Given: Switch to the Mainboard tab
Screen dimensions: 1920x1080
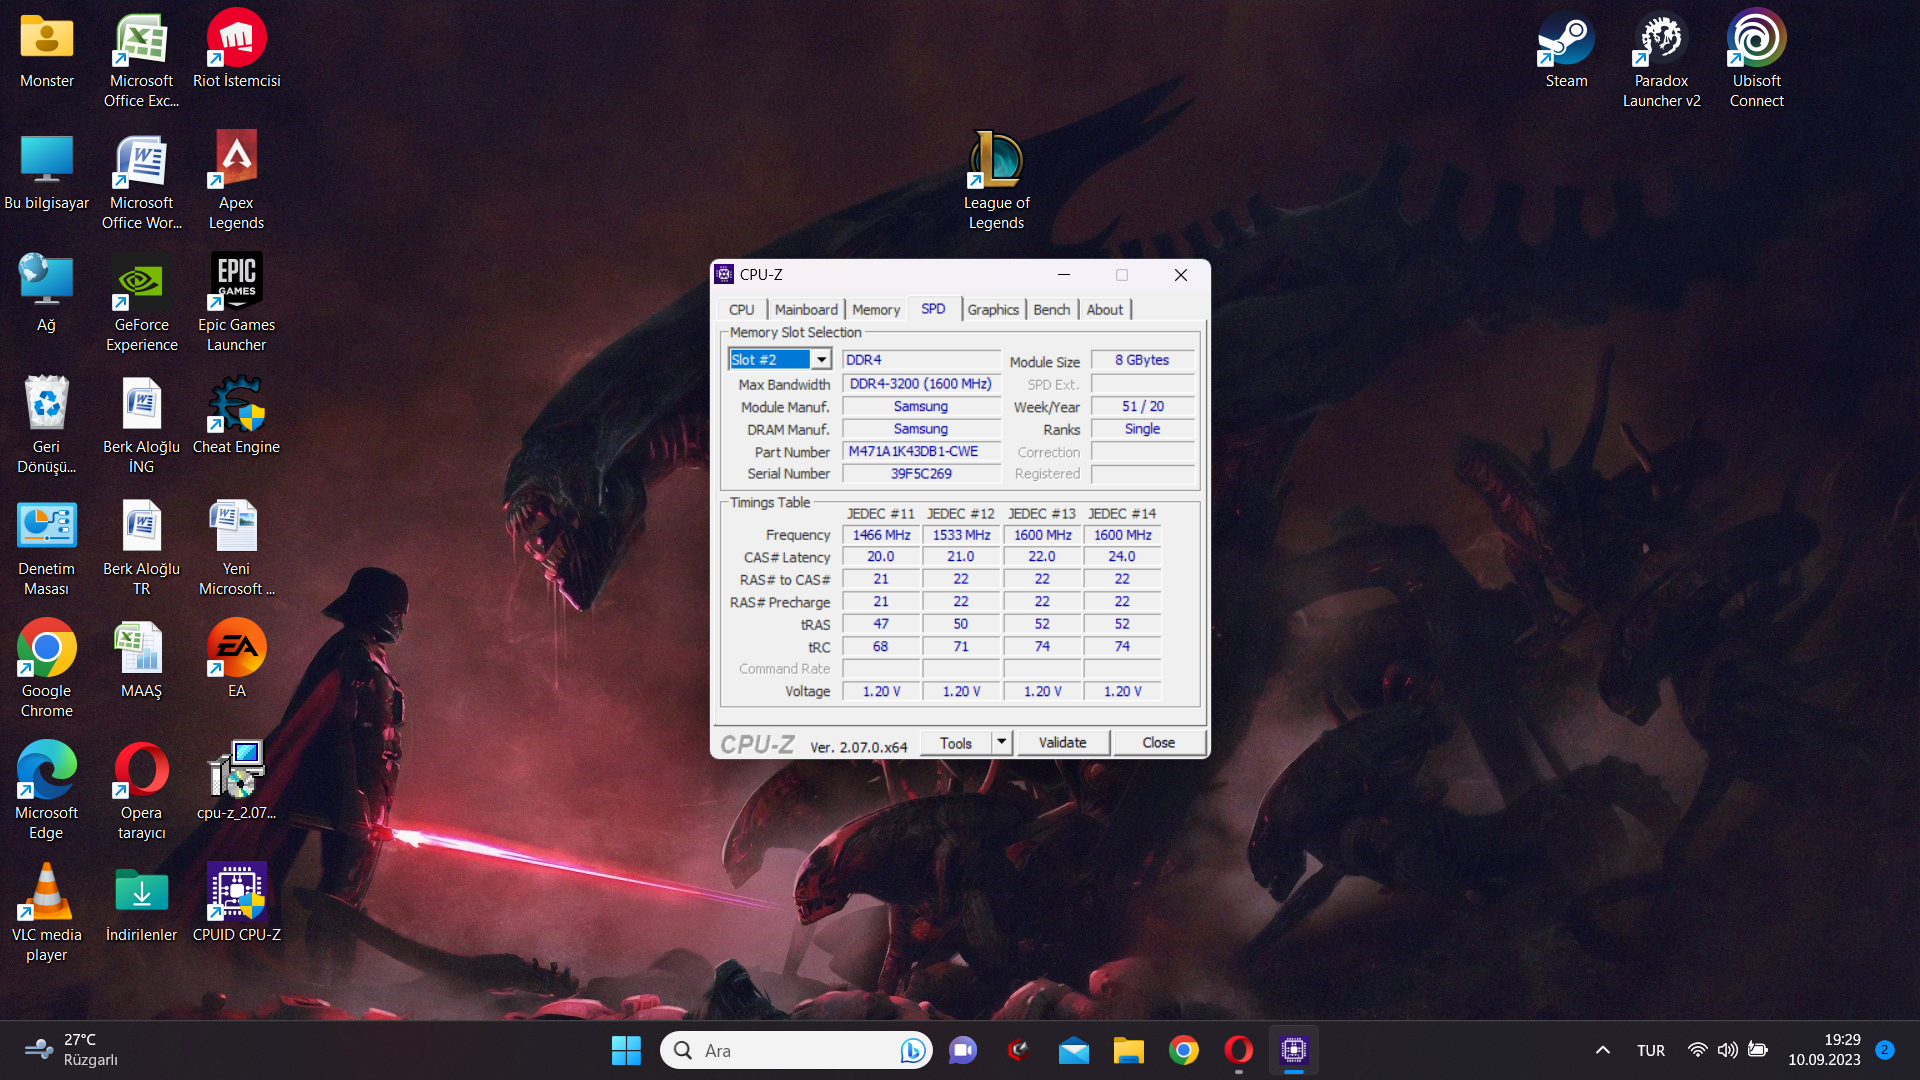Looking at the screenshot, I should coord(805,310).
